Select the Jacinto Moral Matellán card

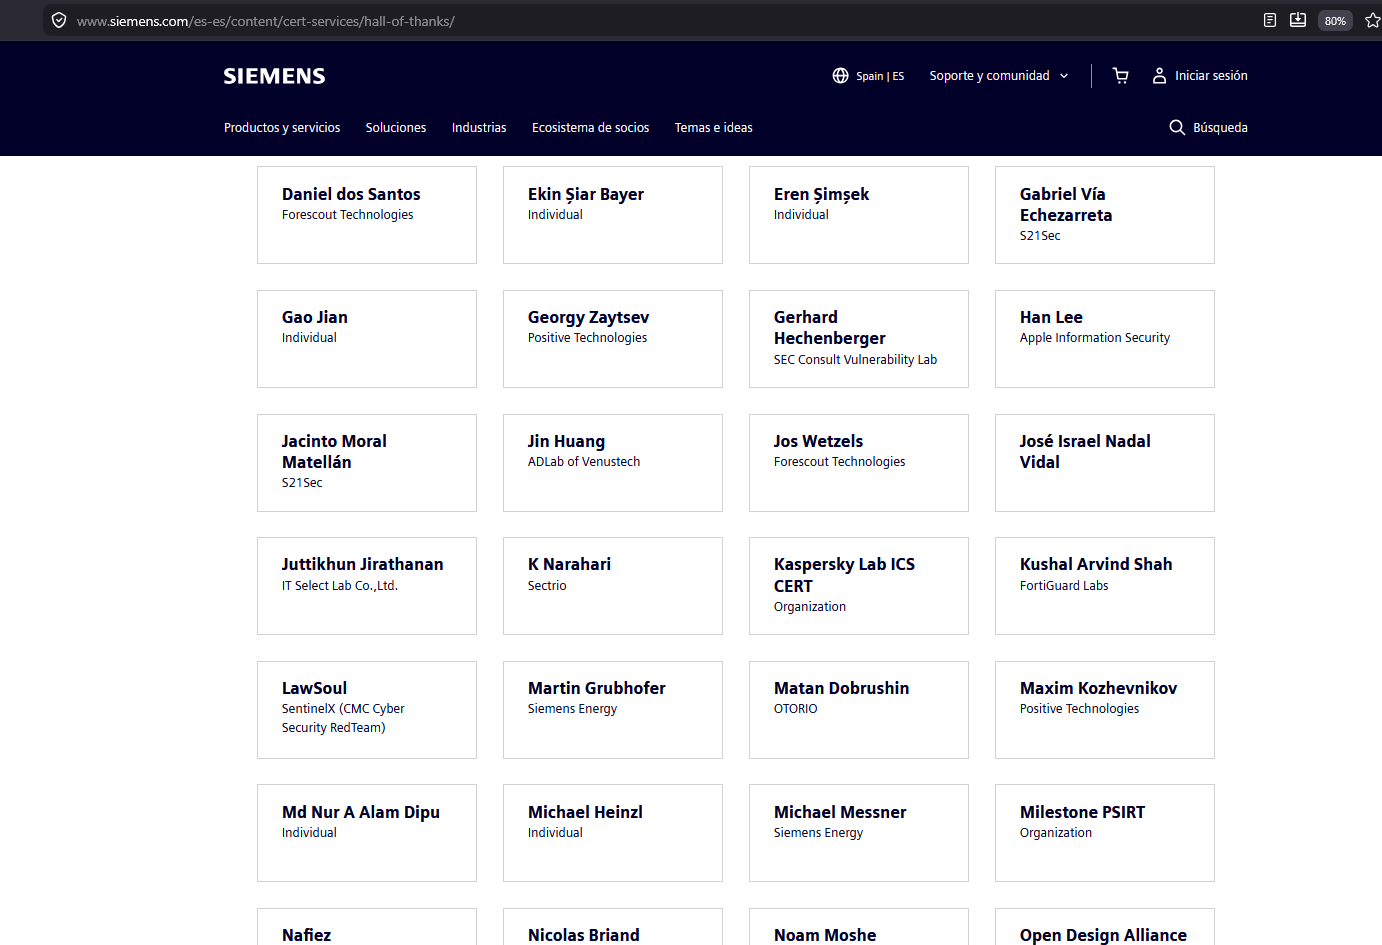tap(367, 463)
